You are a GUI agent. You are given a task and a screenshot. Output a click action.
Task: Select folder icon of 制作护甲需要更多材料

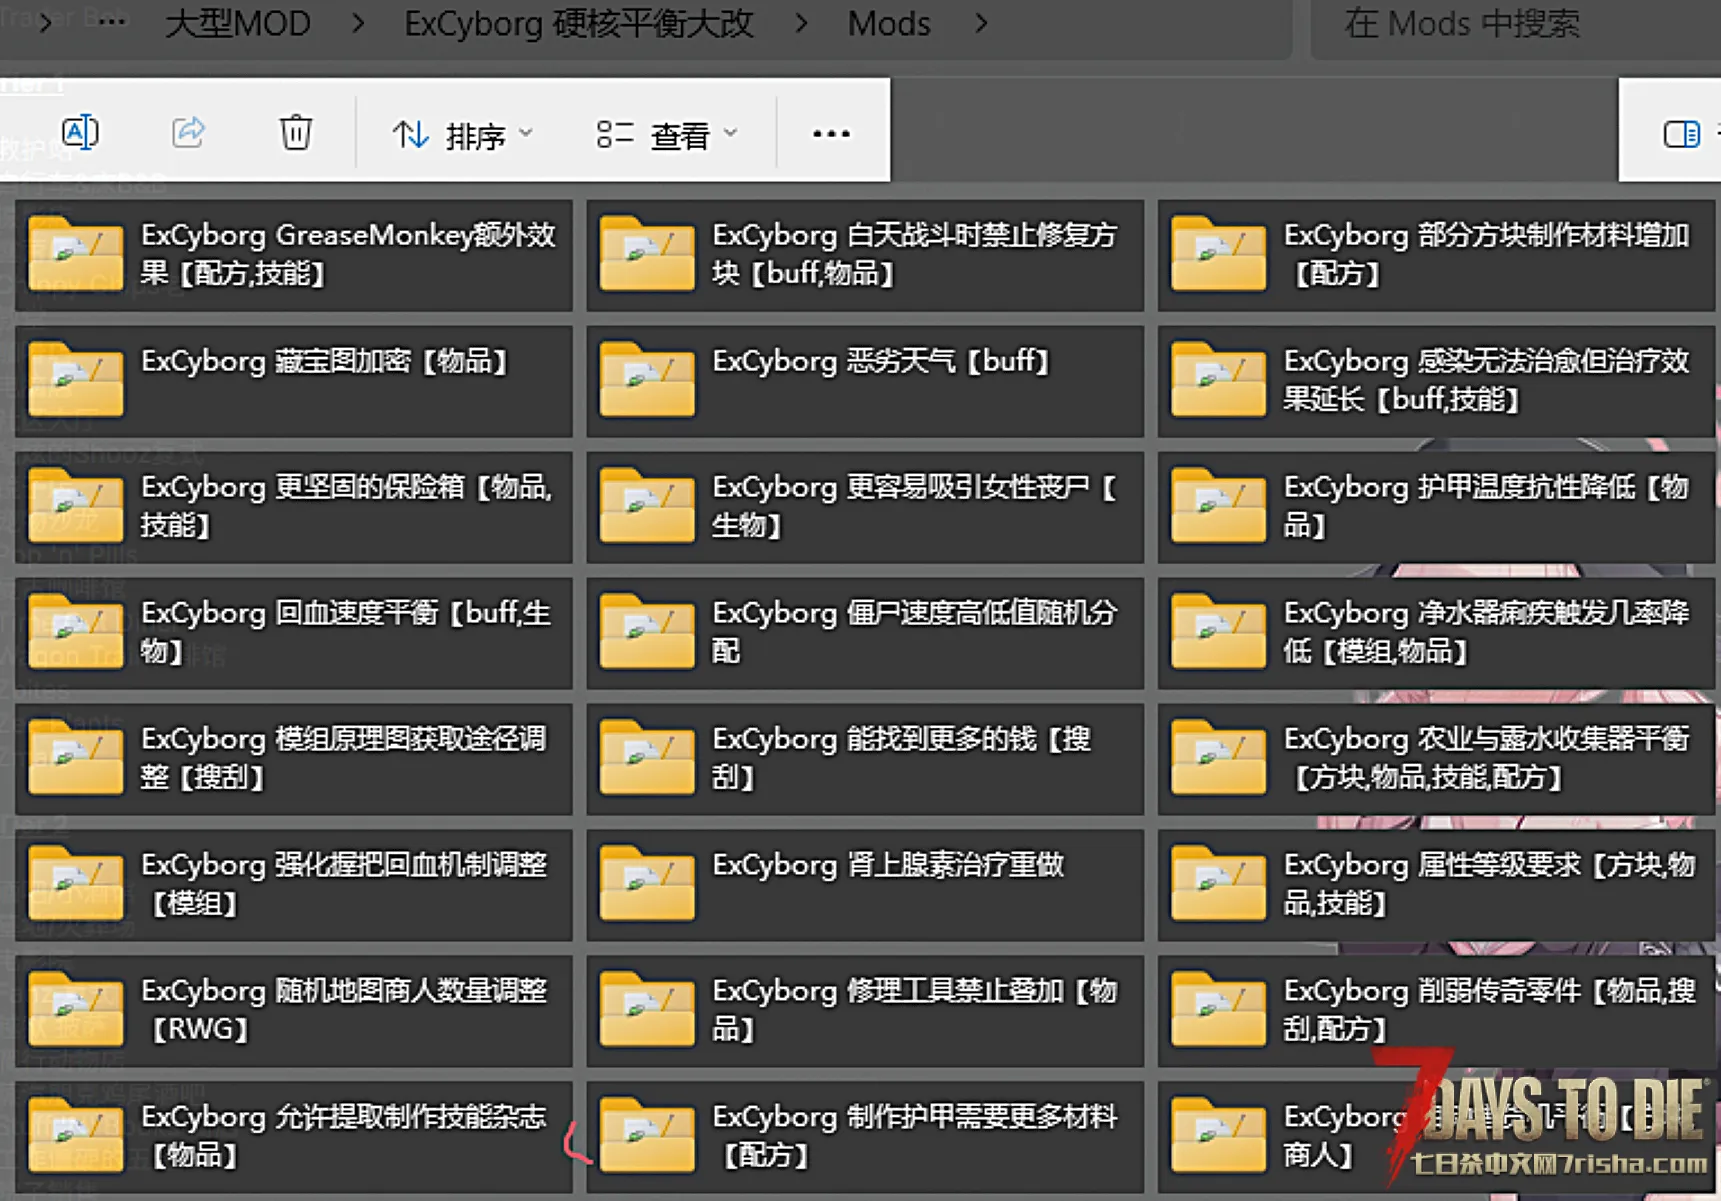[x=647, y=1135]
